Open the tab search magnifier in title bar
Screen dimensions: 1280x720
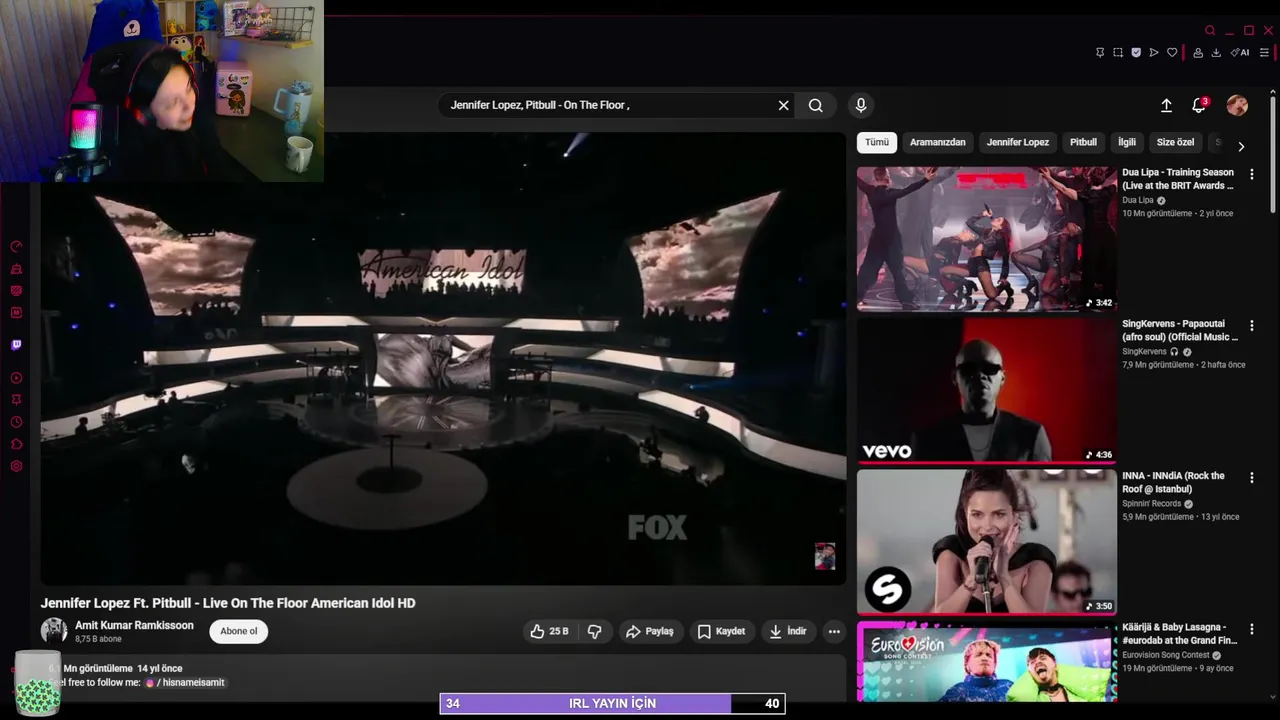coord(1210,31)
